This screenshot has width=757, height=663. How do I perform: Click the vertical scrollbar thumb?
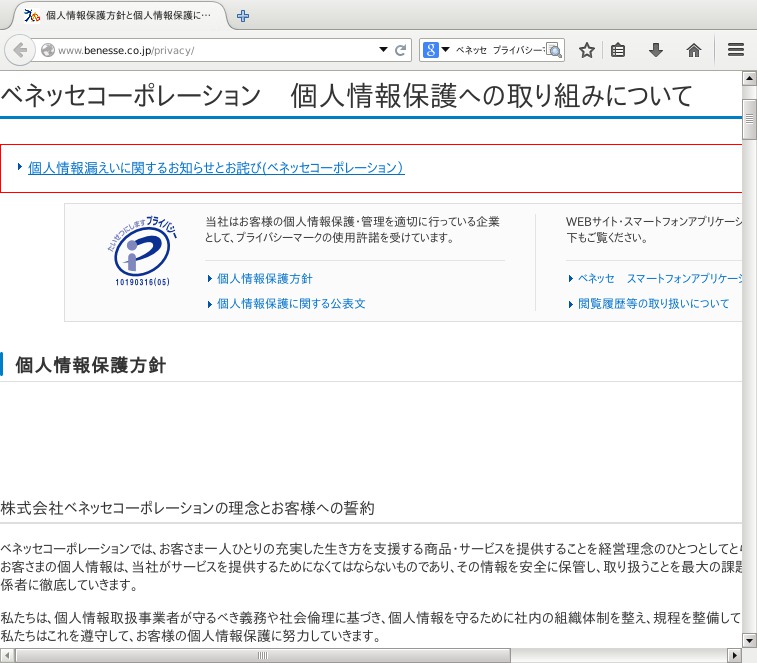click(x=749, y=119)
